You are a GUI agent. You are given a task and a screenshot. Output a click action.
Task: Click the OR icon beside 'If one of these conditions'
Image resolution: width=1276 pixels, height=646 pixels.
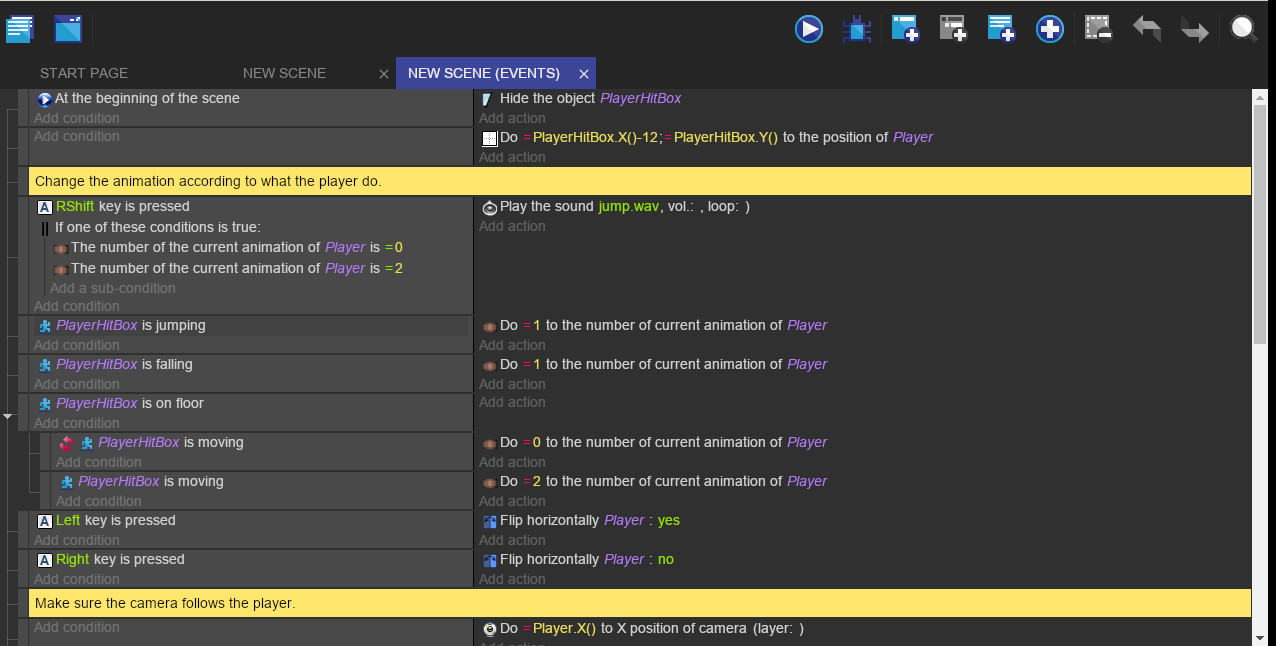click(x=44, y=228)
